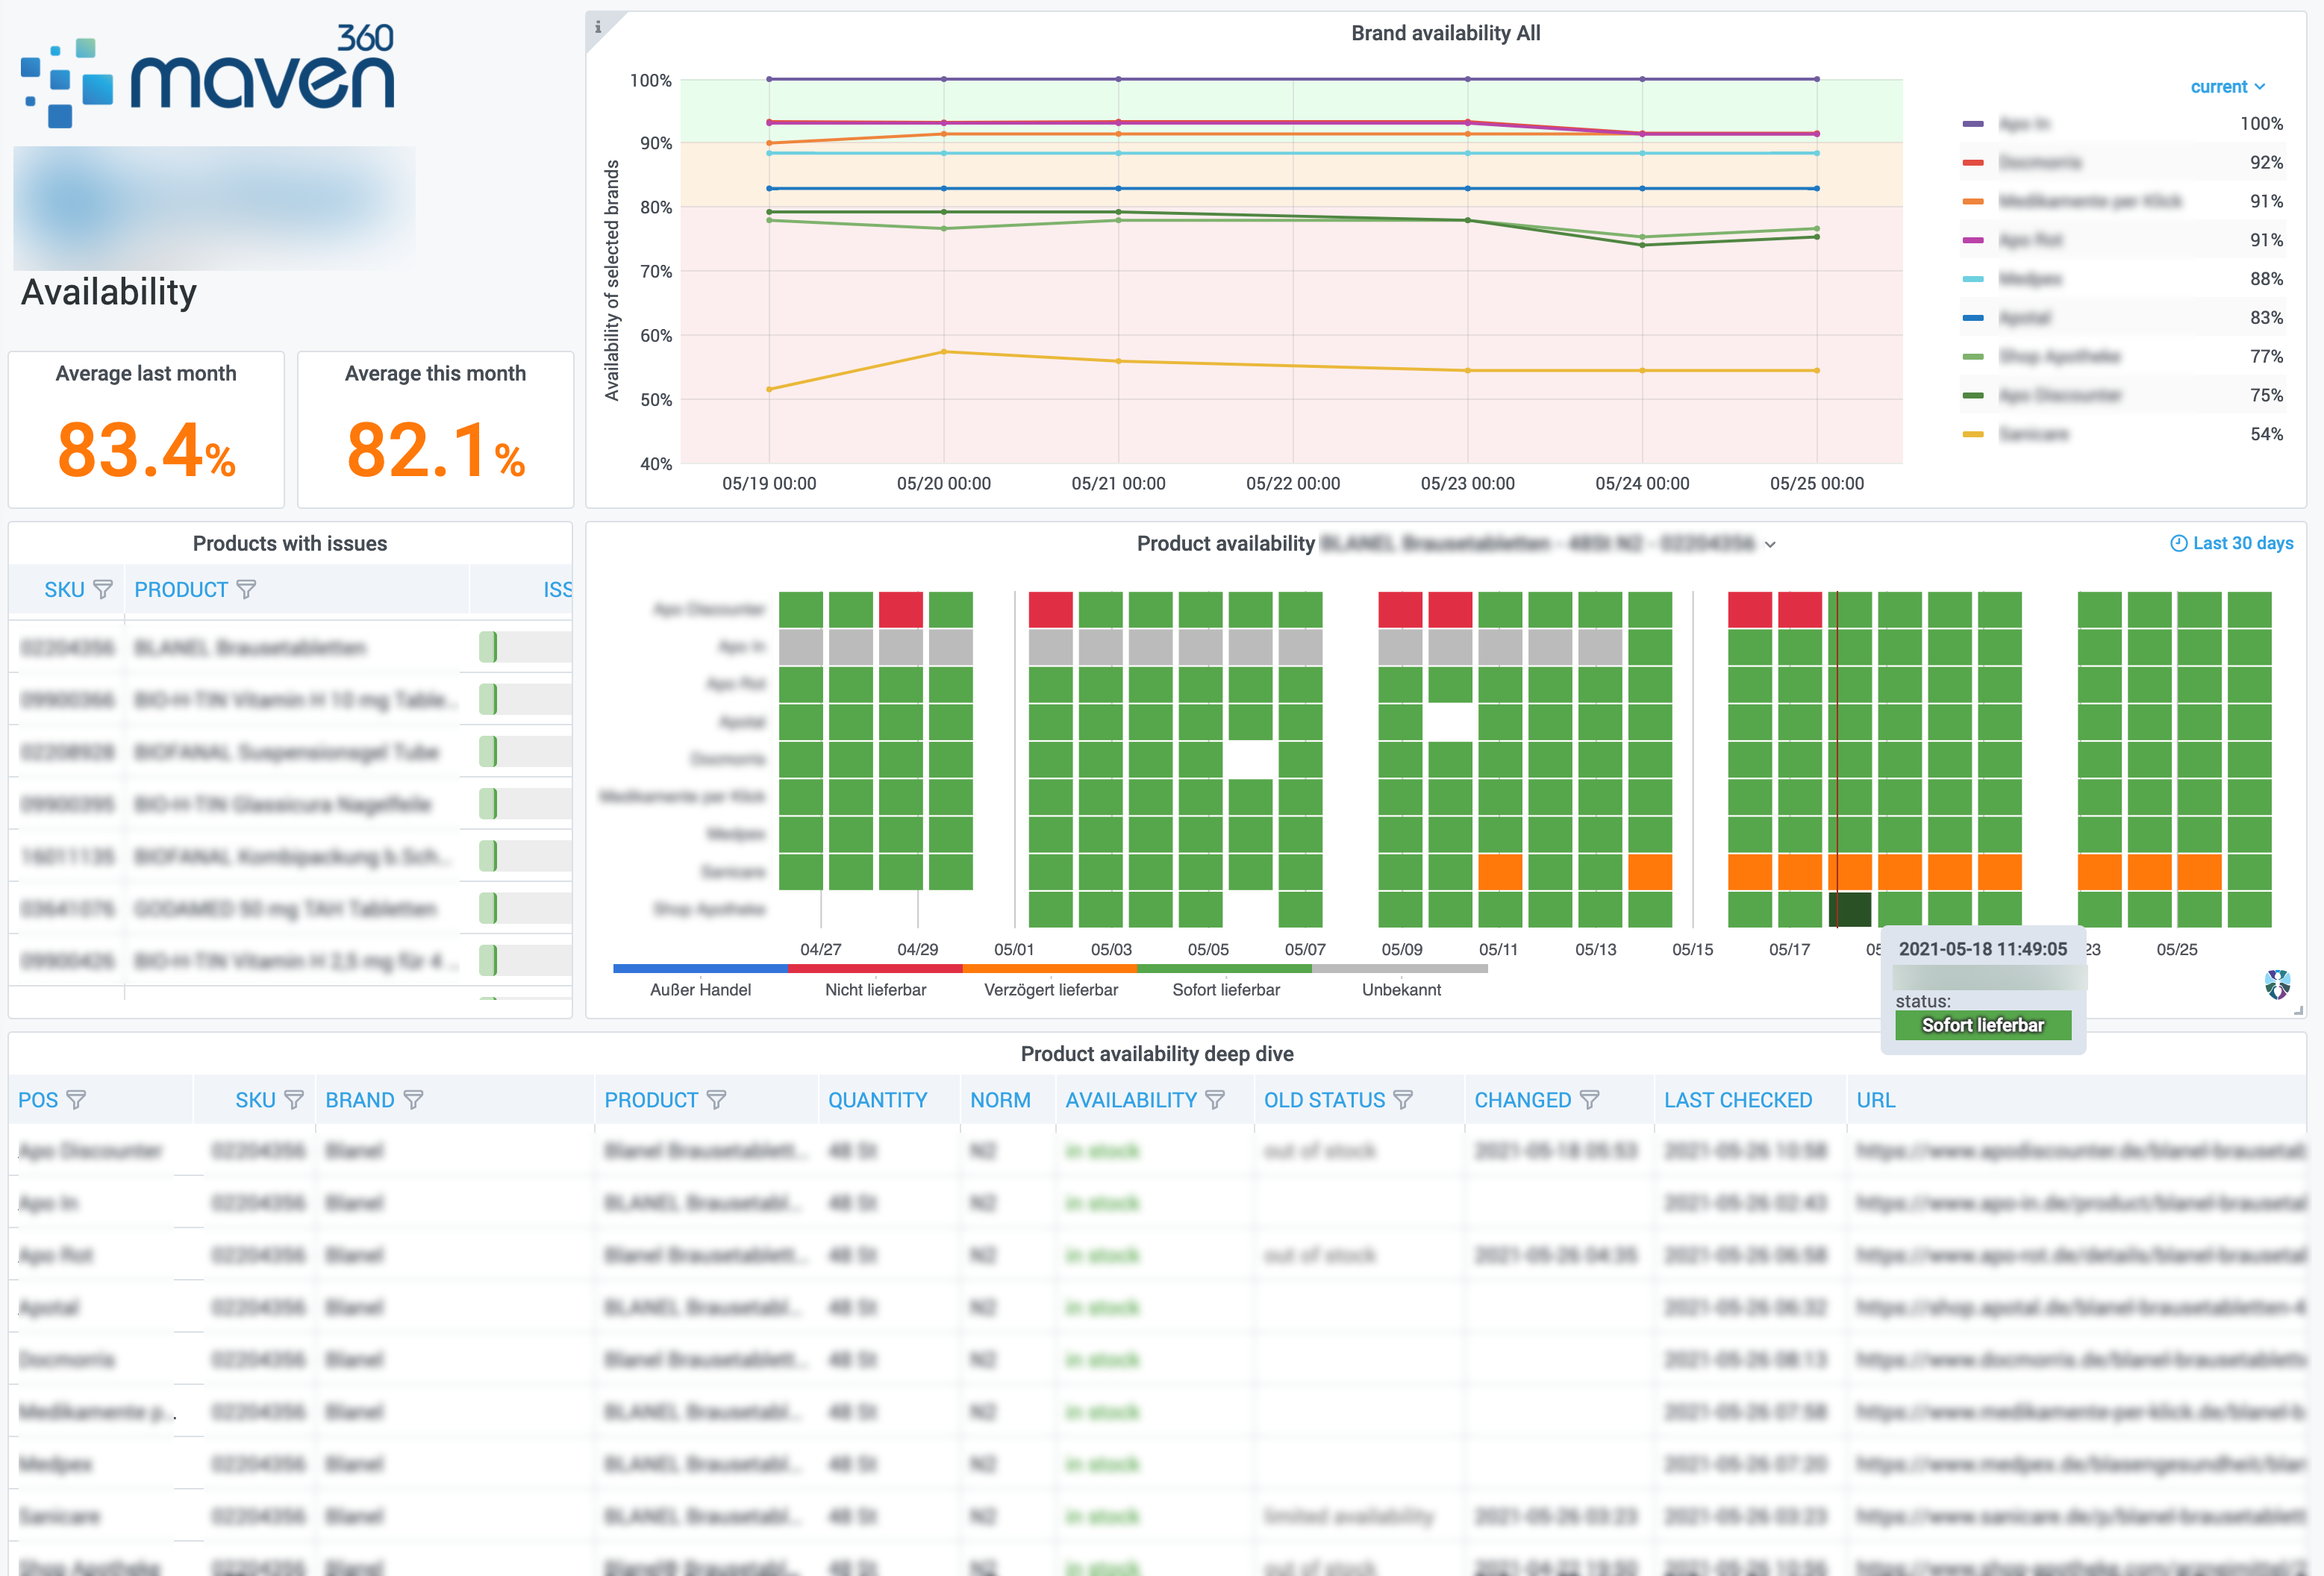
Task: Open the 'current' legend sort dropdown
Action: coord(2227,87)
